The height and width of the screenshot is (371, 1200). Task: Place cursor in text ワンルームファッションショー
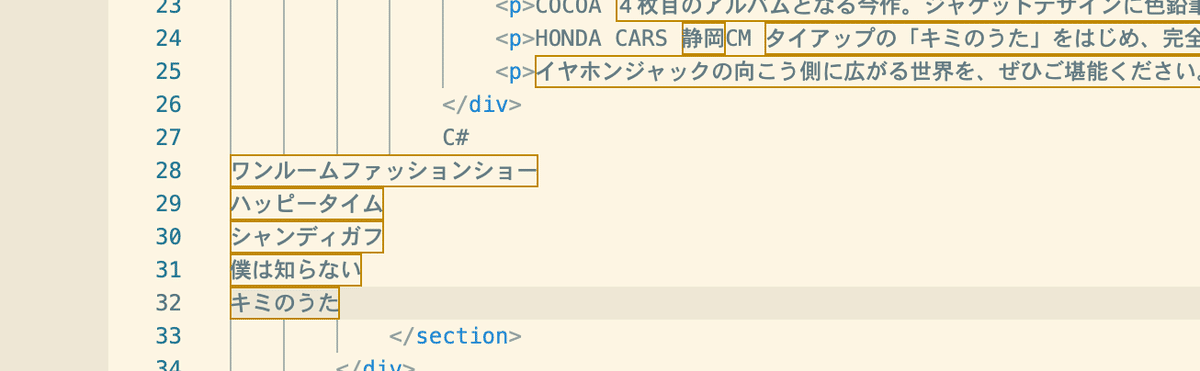click(x=384, y=171)
